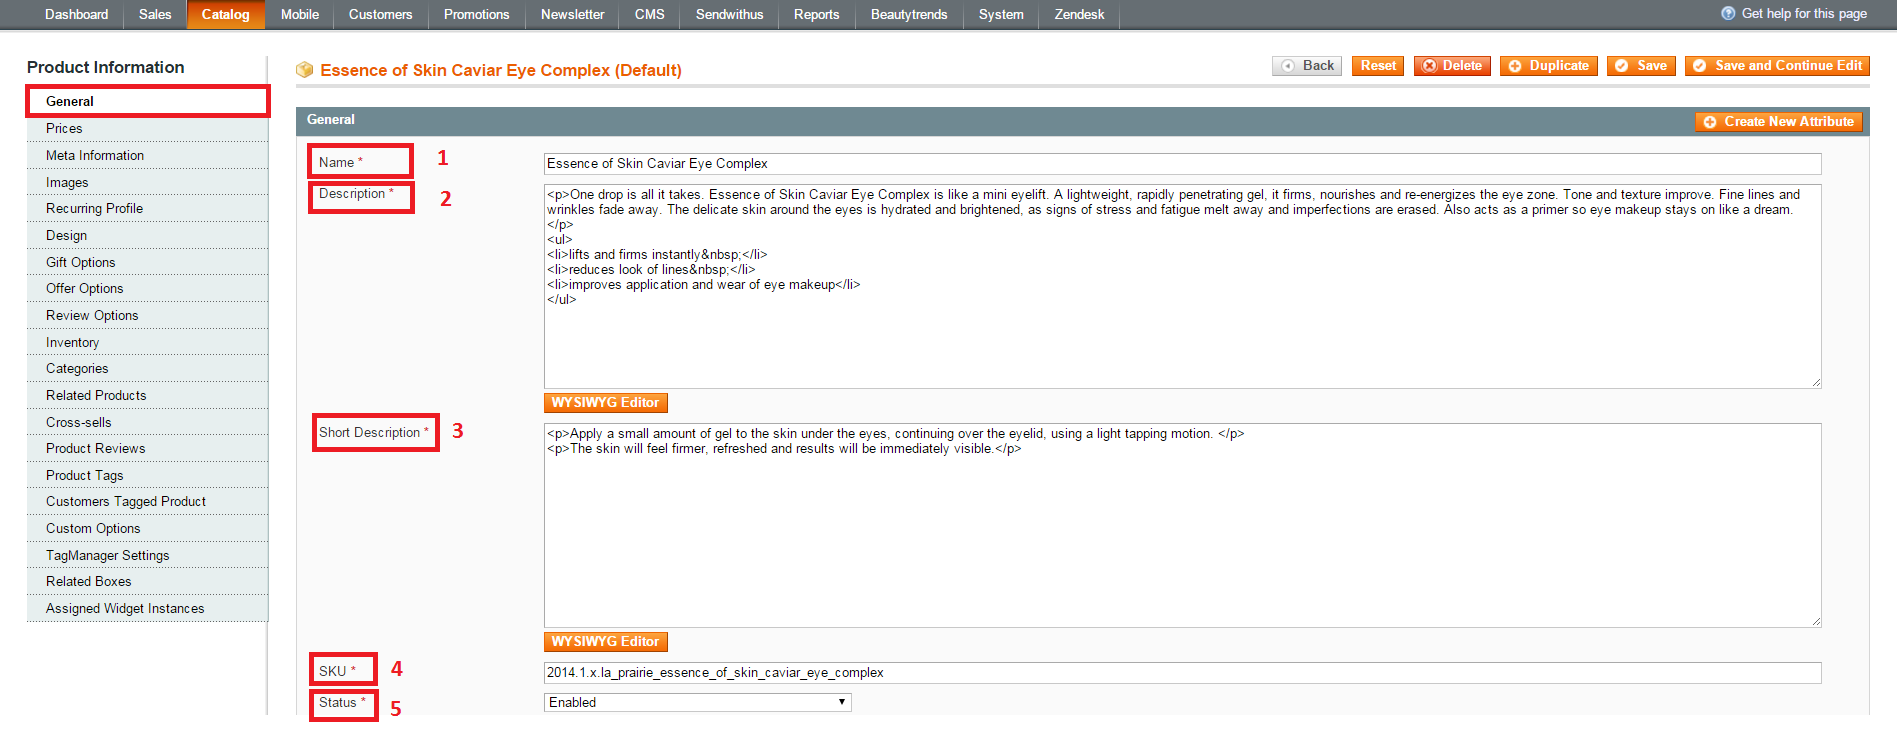
Task: Select the Product Reviews tab
Action: pos(148,448)
